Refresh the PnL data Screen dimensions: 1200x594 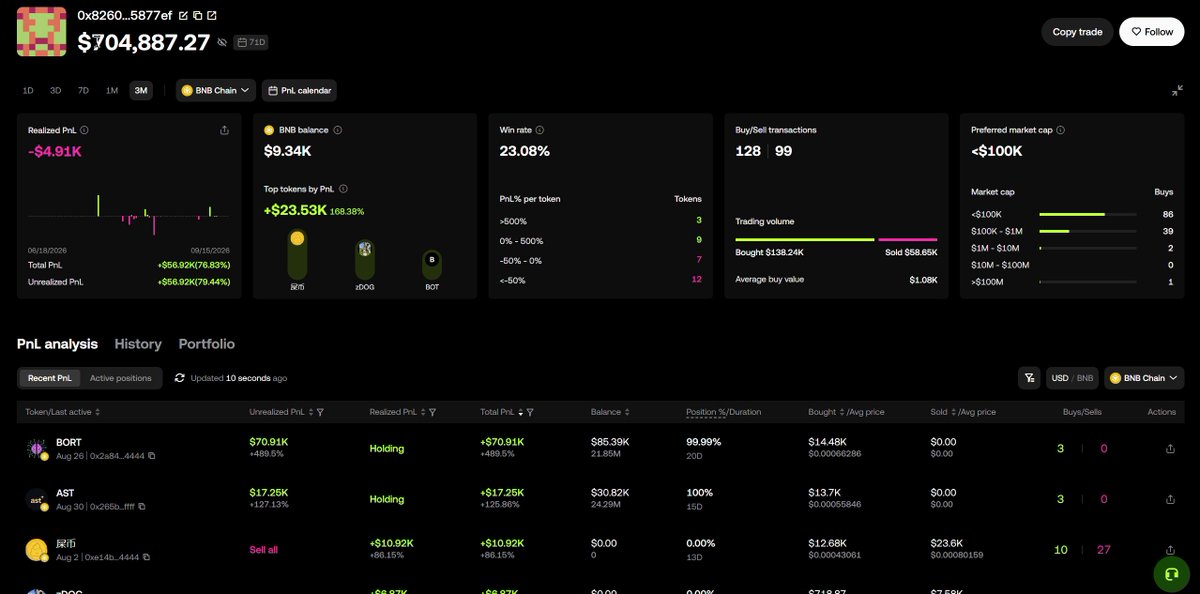tap(179, 378)
